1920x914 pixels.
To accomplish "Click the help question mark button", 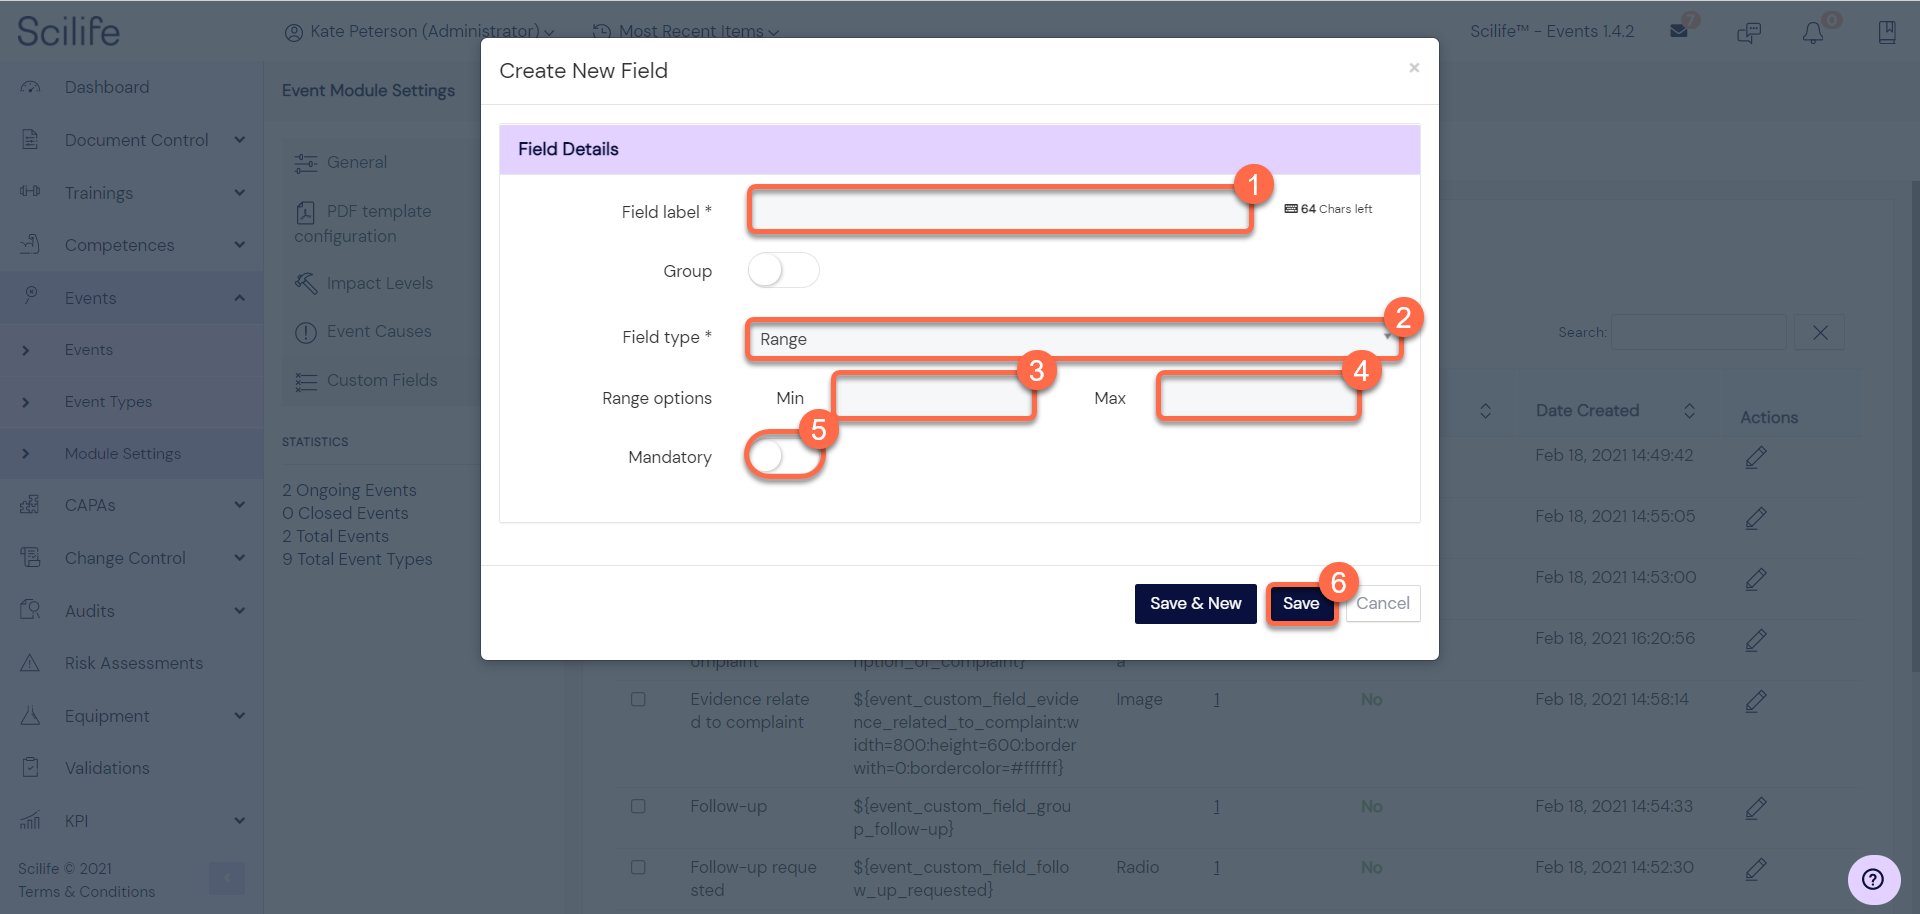I will coord(1873,879).
